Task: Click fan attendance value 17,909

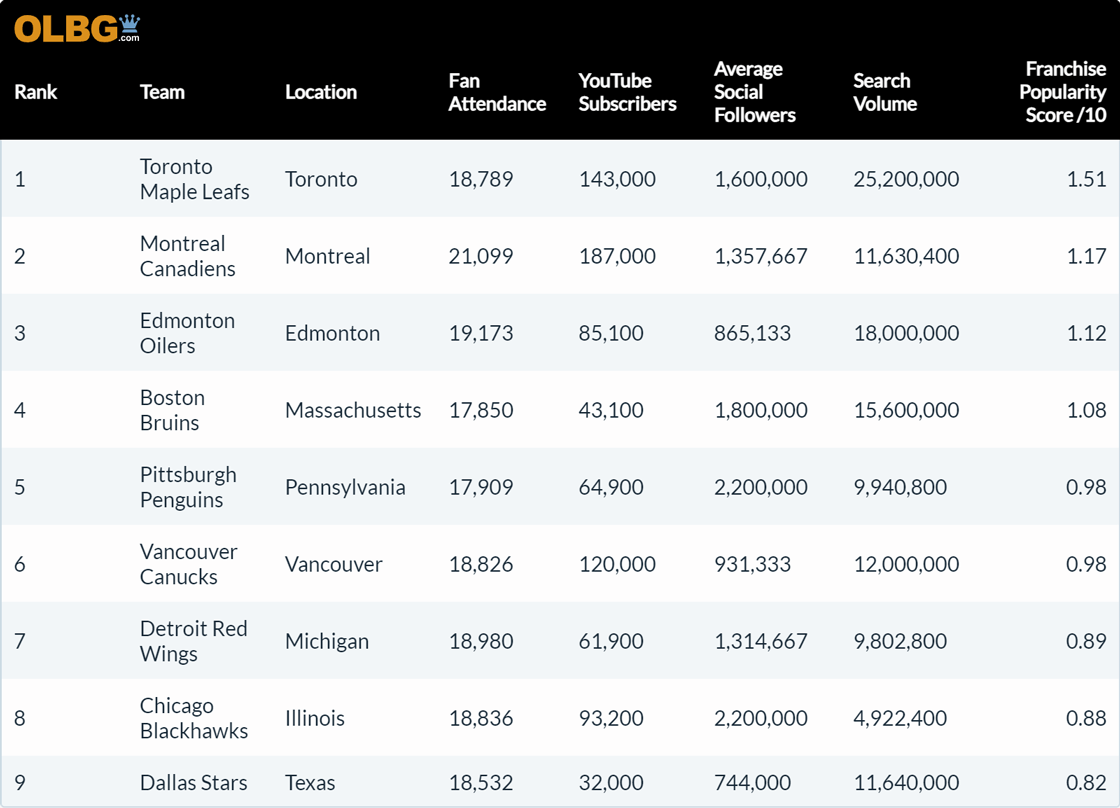Action: point(481,487)
